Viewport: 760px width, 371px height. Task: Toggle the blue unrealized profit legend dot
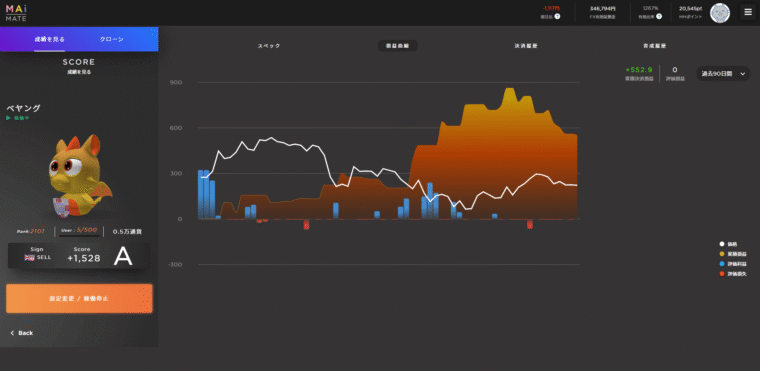coord(721,264)
